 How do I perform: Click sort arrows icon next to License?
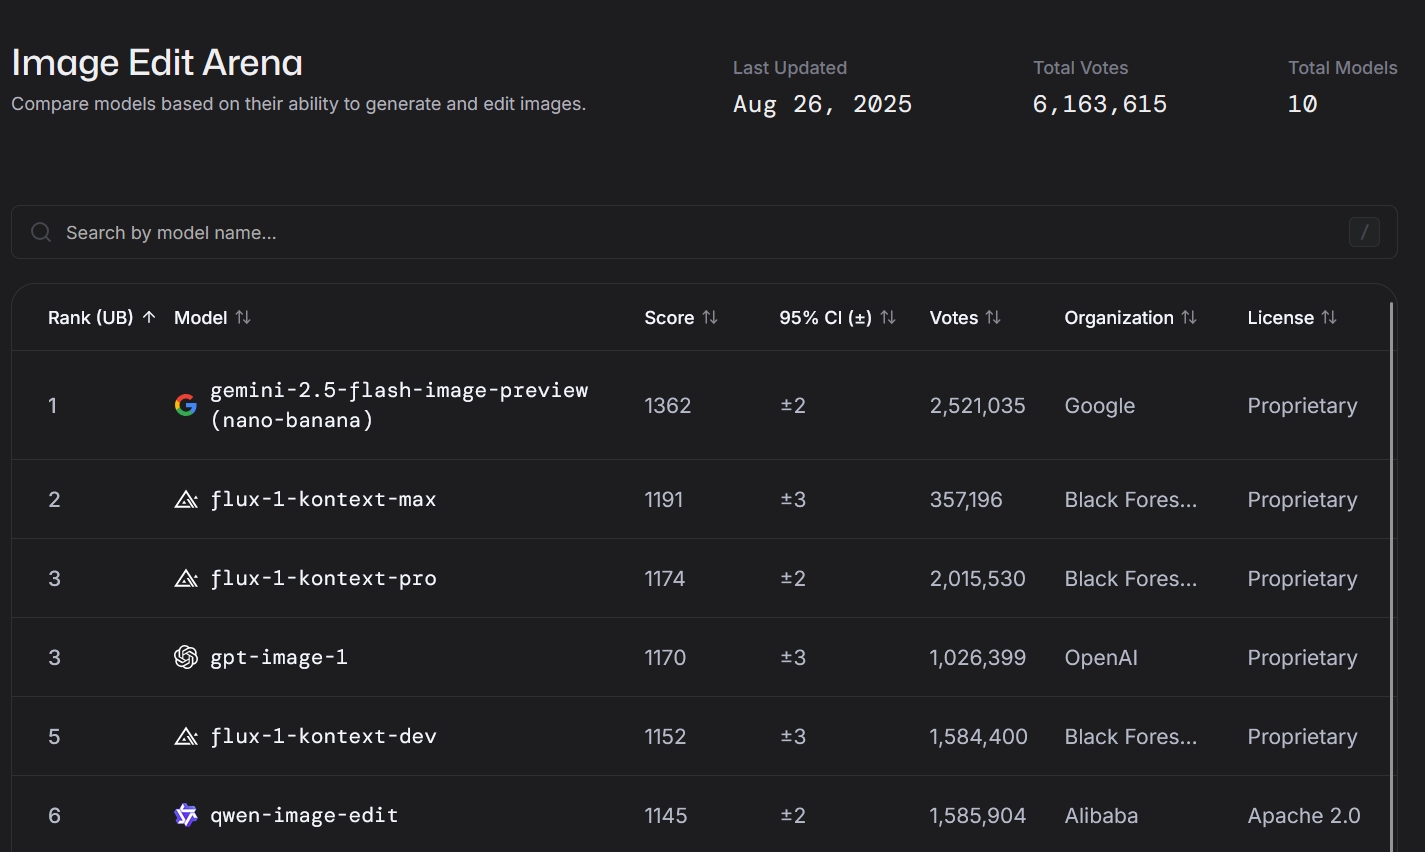1329,317
